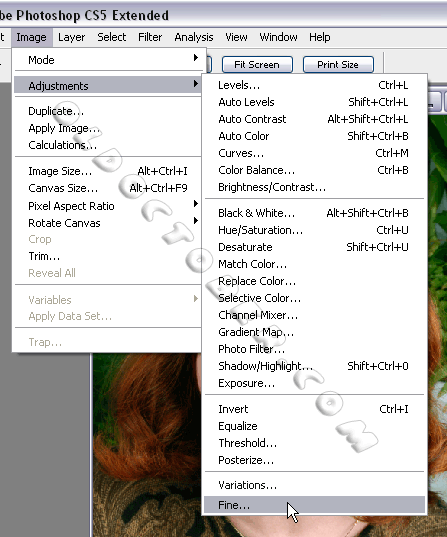Click the Print Size button
The height and width of the screenshot is (537, 447).
coord(338,65)
